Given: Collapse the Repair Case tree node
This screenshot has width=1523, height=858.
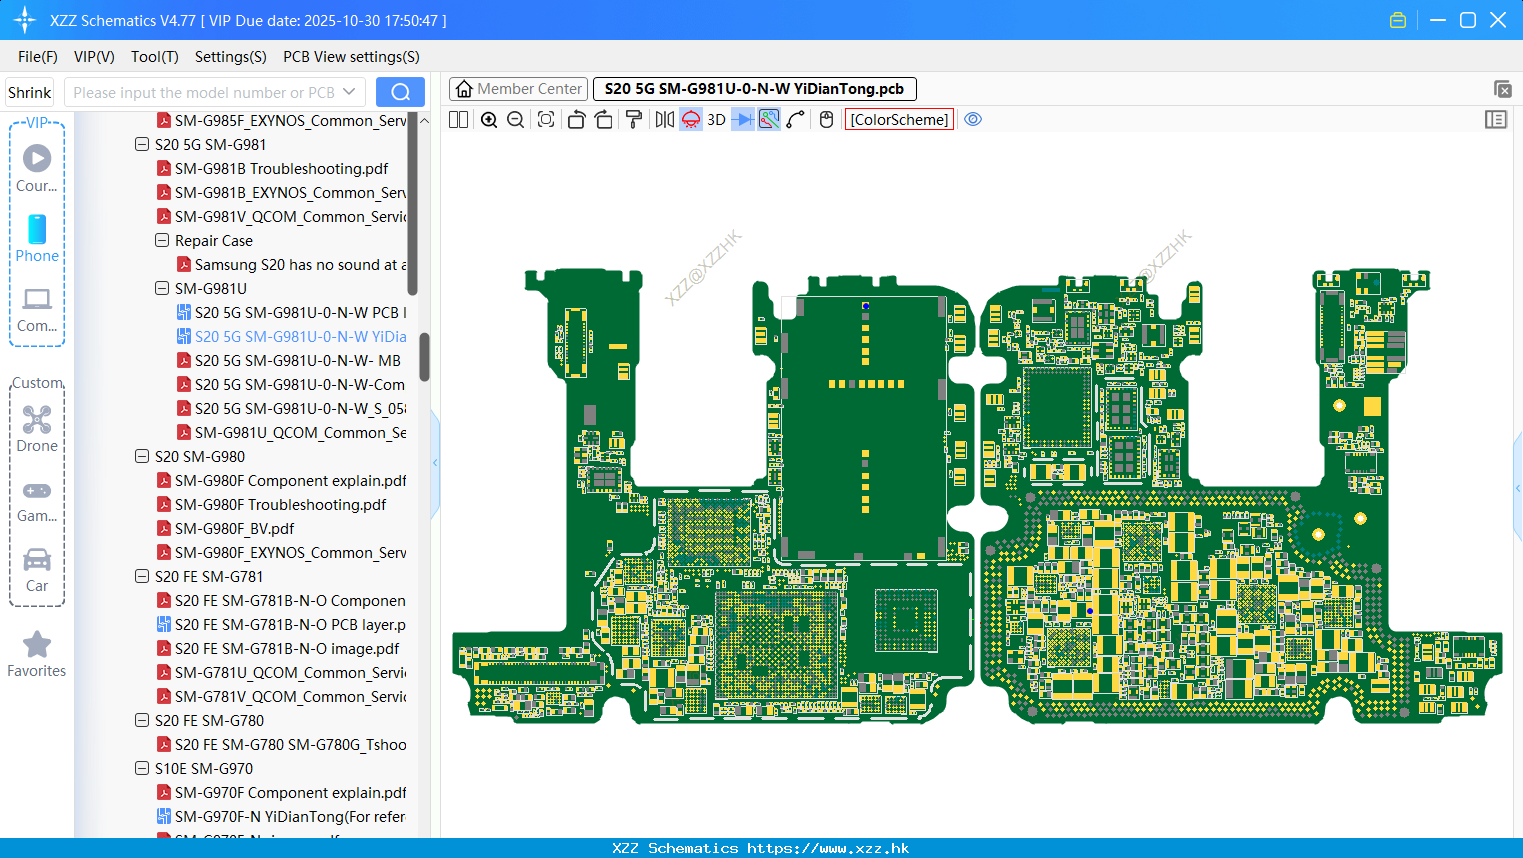Looking at the screenshot, I should (x=162, y=240).
